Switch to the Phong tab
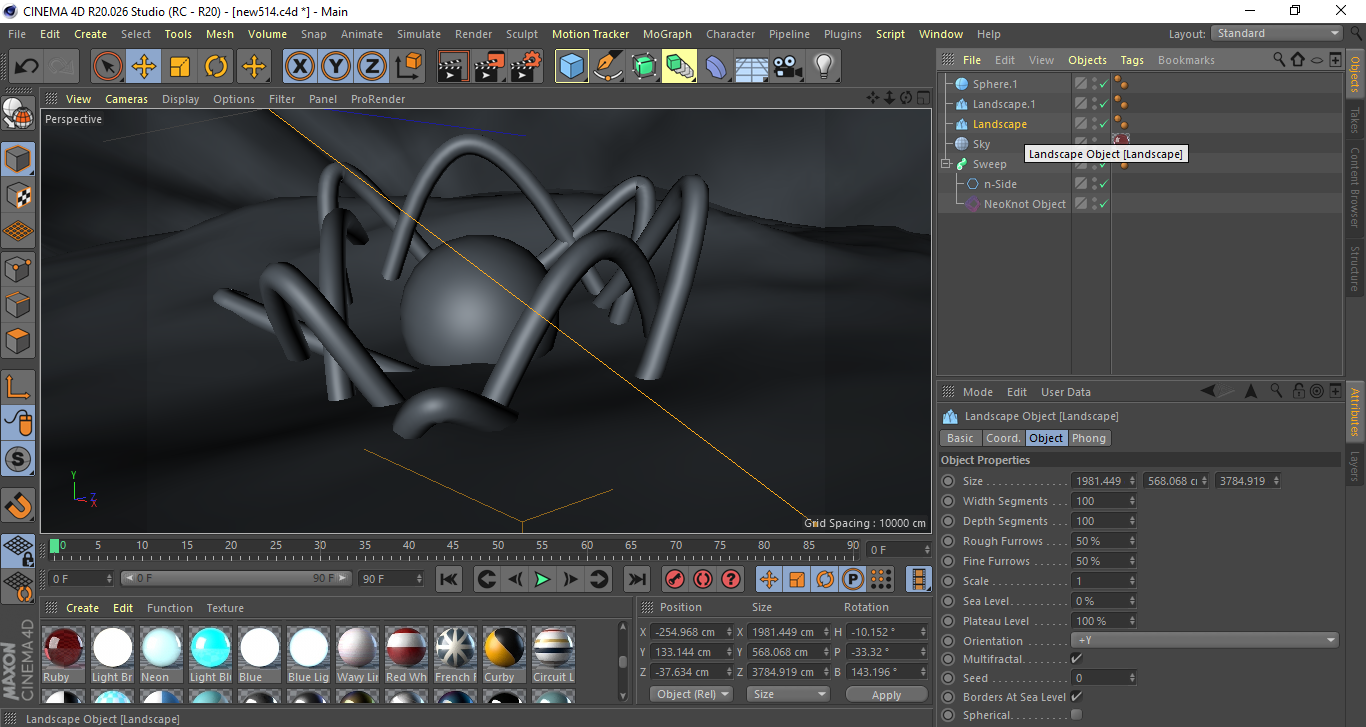The width and height of the screenshot is (1366, 727). pyautogui.click(x=1089, y=438)
